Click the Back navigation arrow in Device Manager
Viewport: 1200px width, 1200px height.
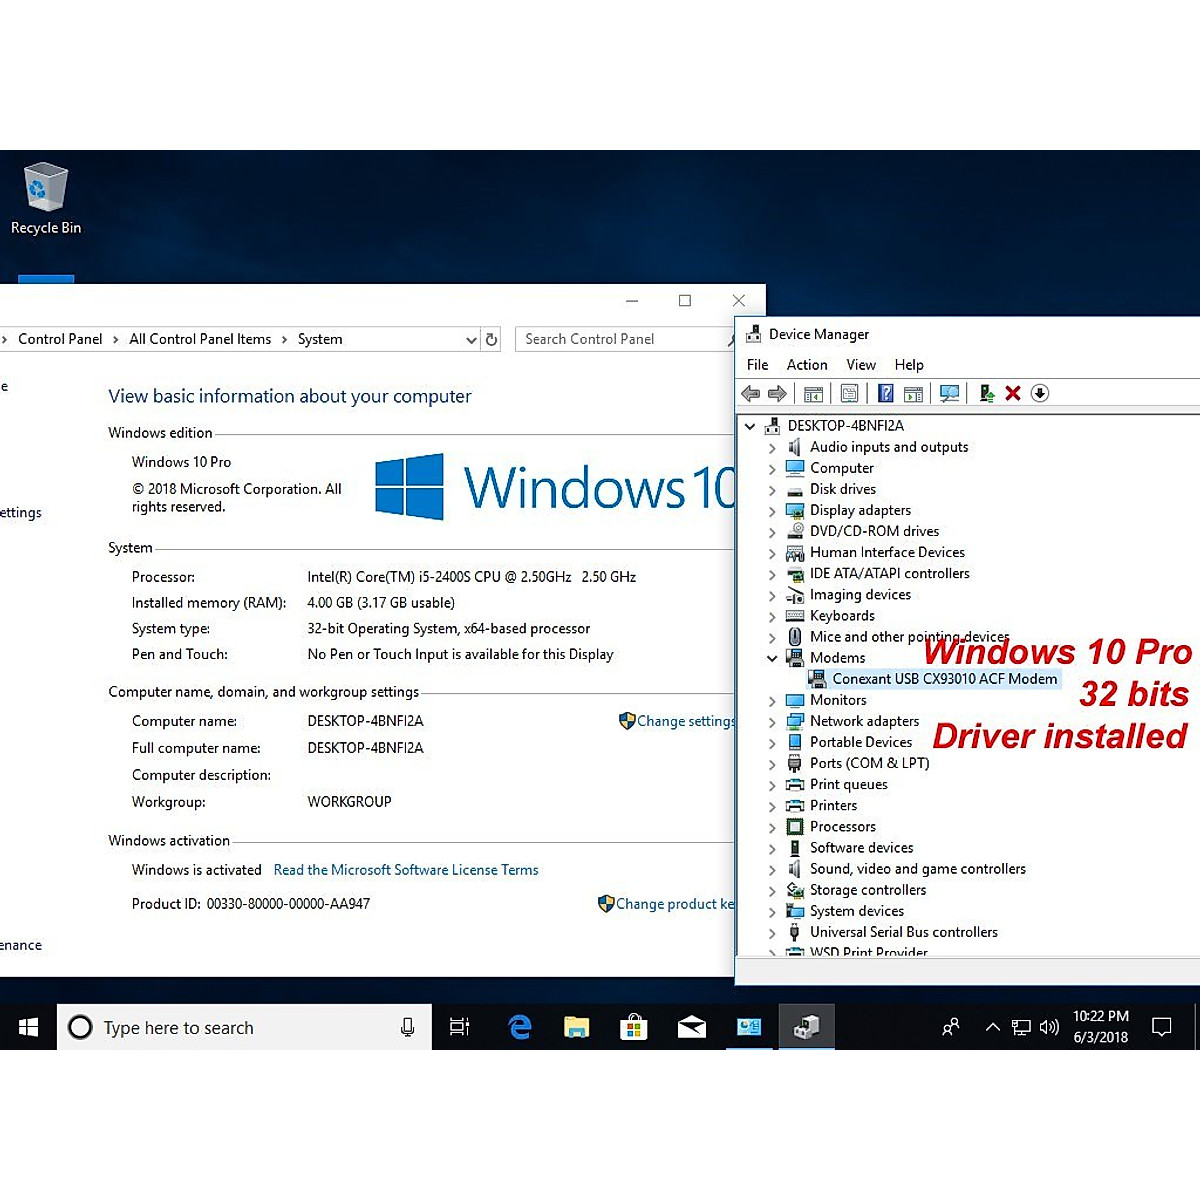[751, 393]
